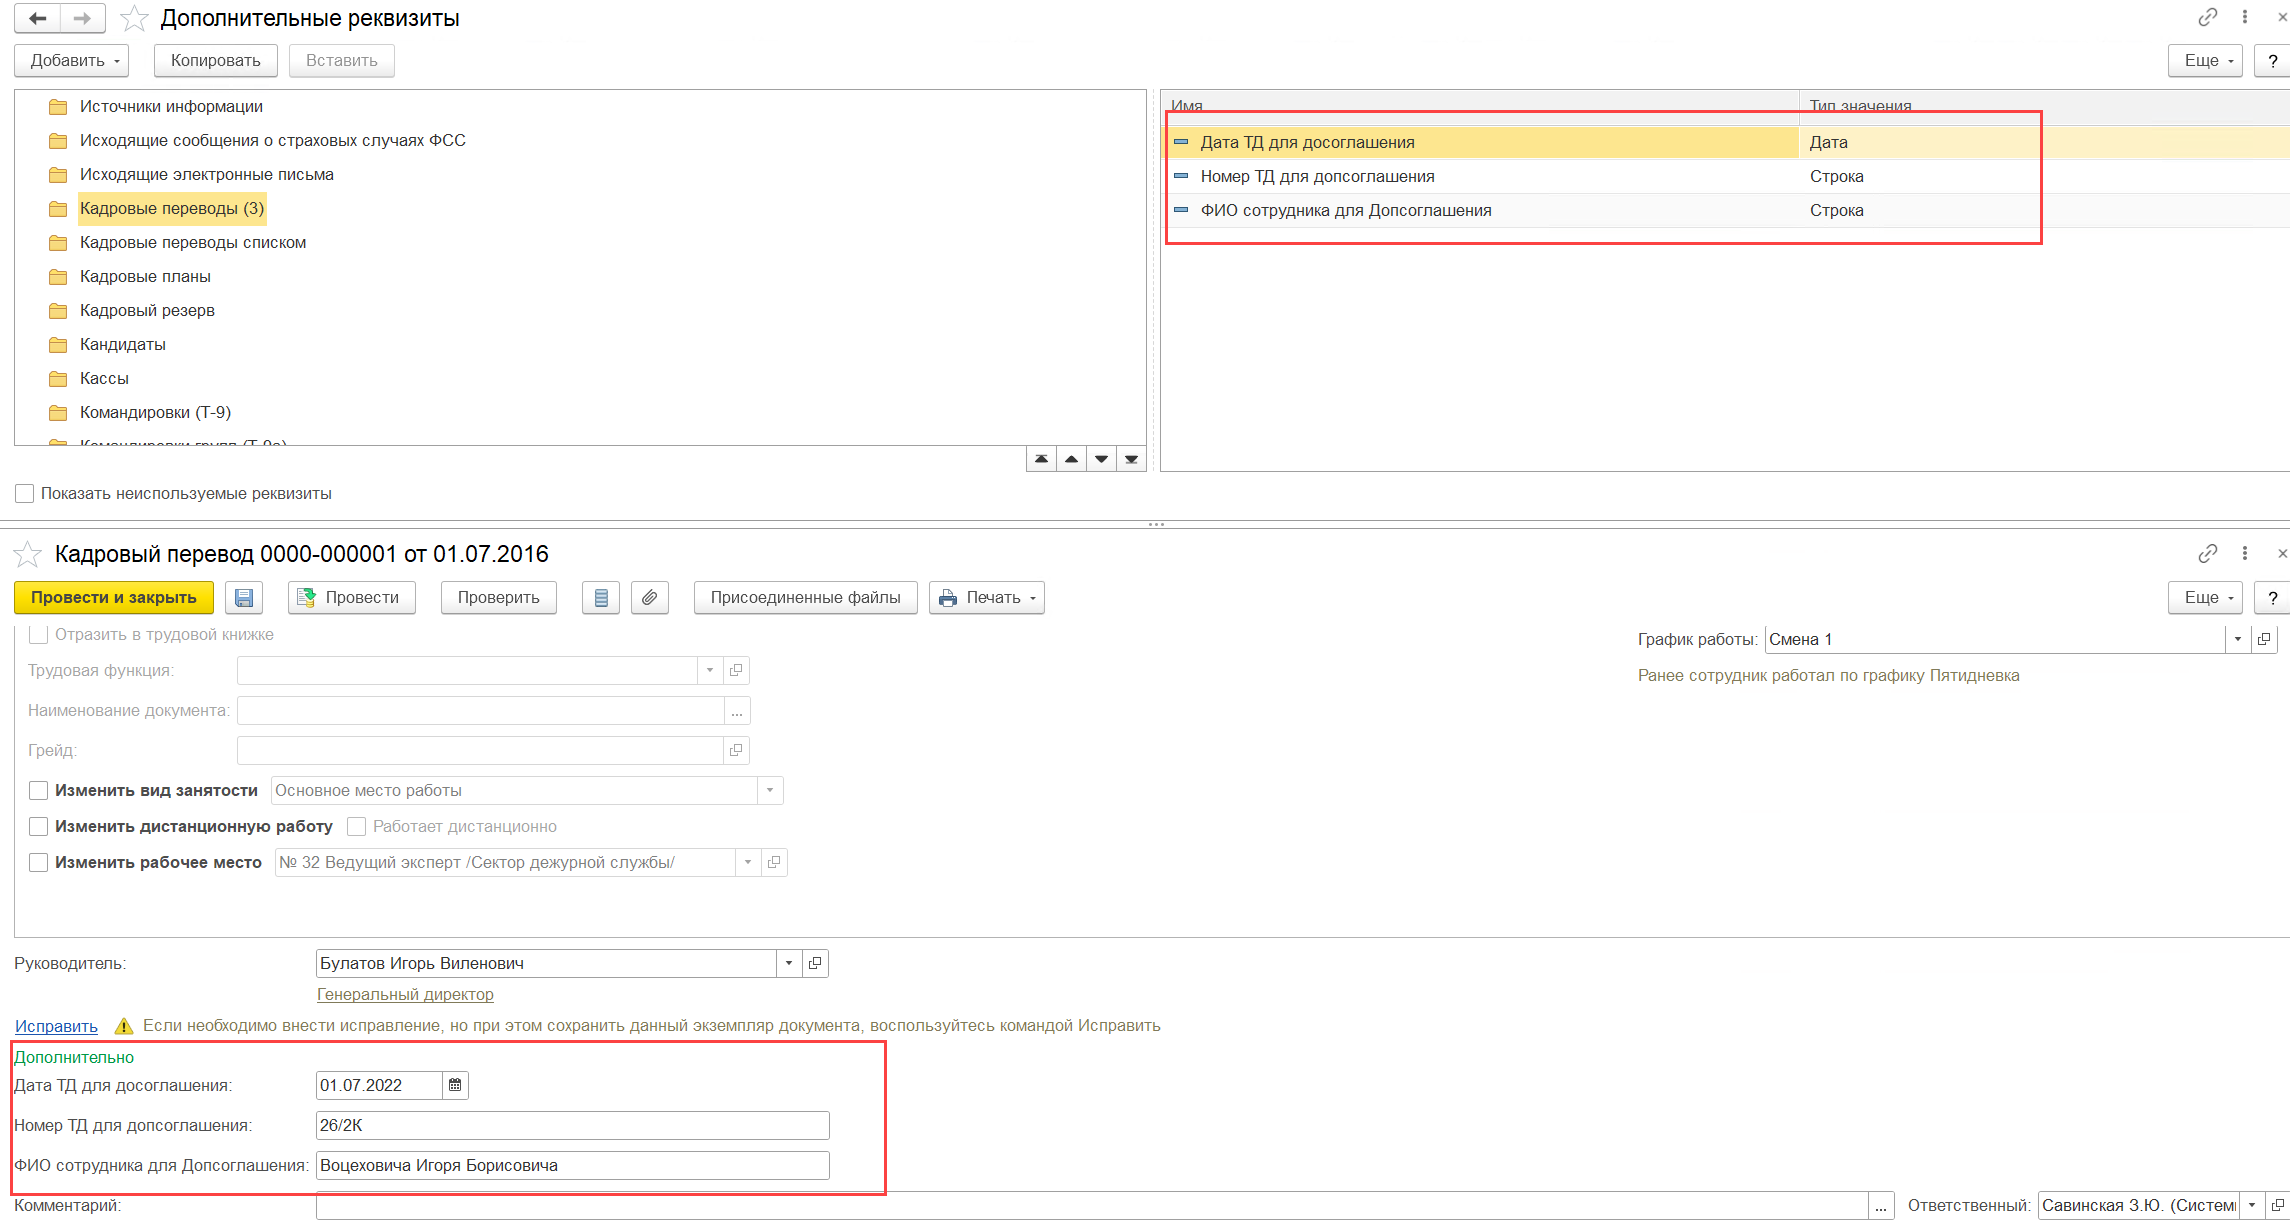Open help in Дополнительные реквизиты toolbar
Image resolution: width=2290 pixels, height=1229 pixels.
pos(2273,61)
